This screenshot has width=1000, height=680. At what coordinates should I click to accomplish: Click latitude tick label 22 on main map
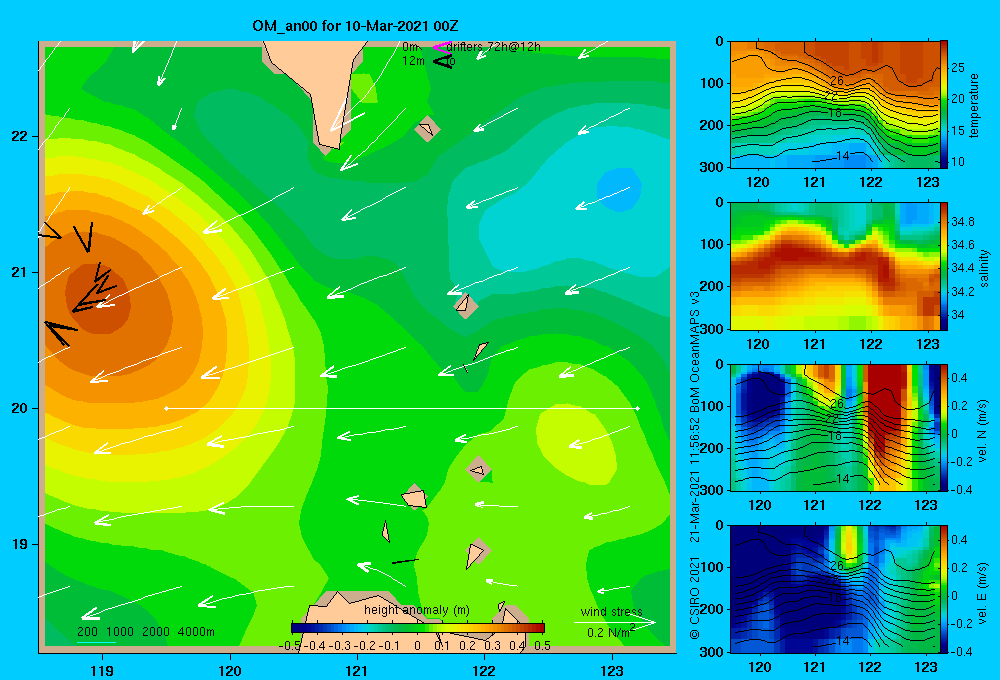click(x=20, y=137)
